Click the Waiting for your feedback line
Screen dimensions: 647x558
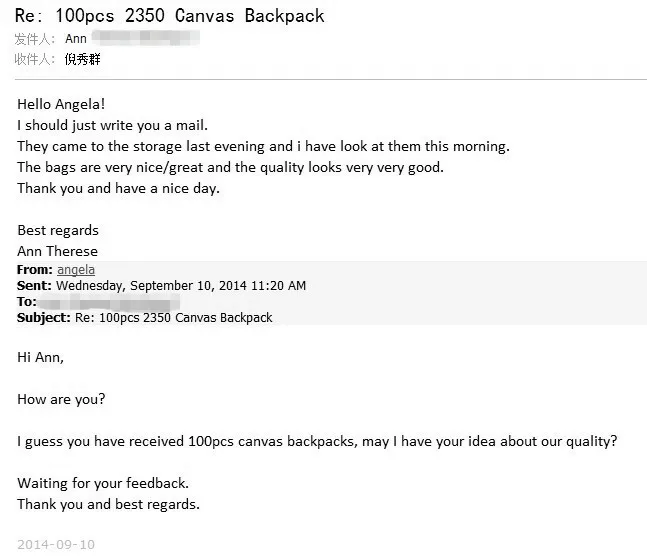(x=103, y=483)
